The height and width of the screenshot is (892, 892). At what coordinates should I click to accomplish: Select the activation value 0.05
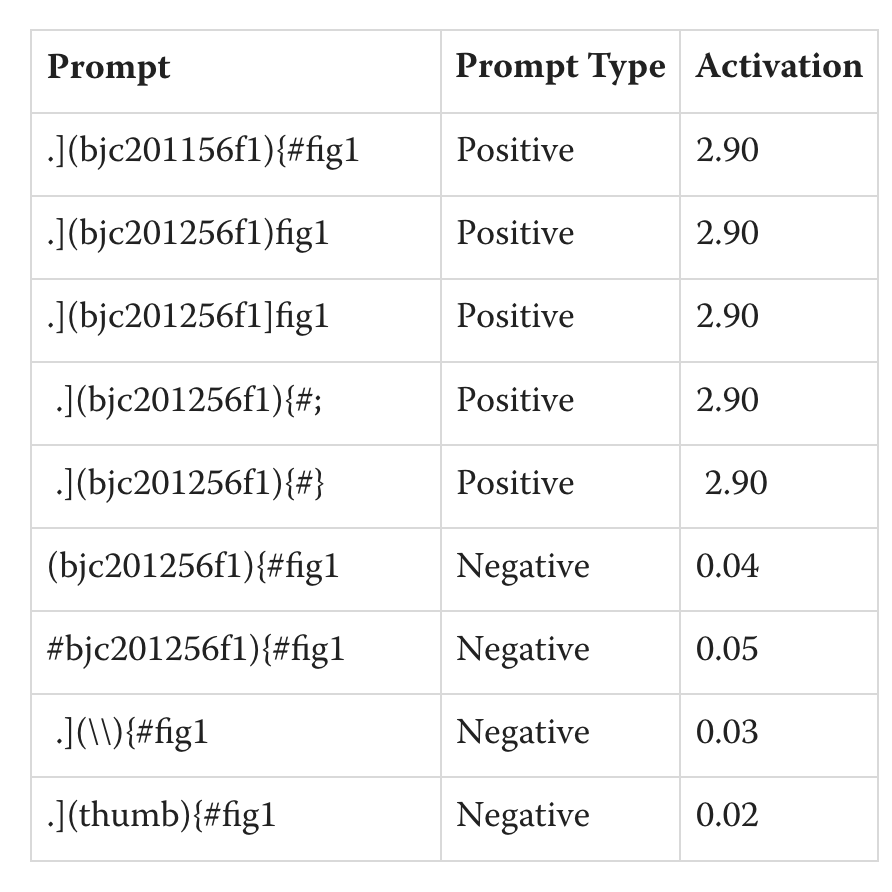(x=727, y=650)
